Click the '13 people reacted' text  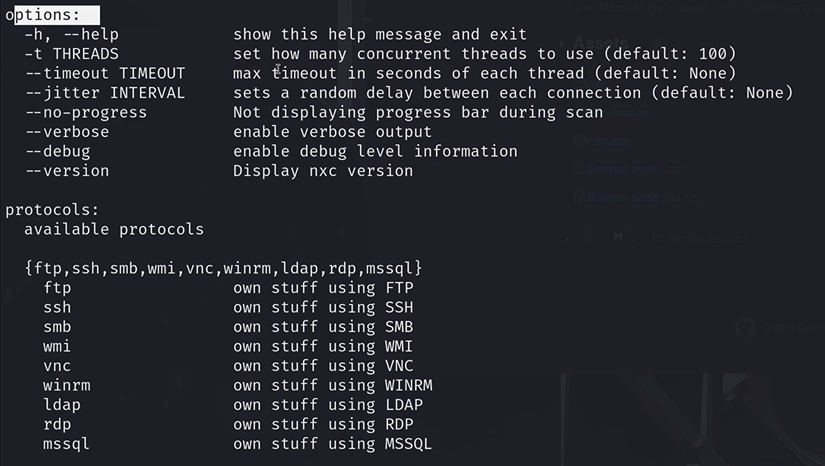point(698,238)
